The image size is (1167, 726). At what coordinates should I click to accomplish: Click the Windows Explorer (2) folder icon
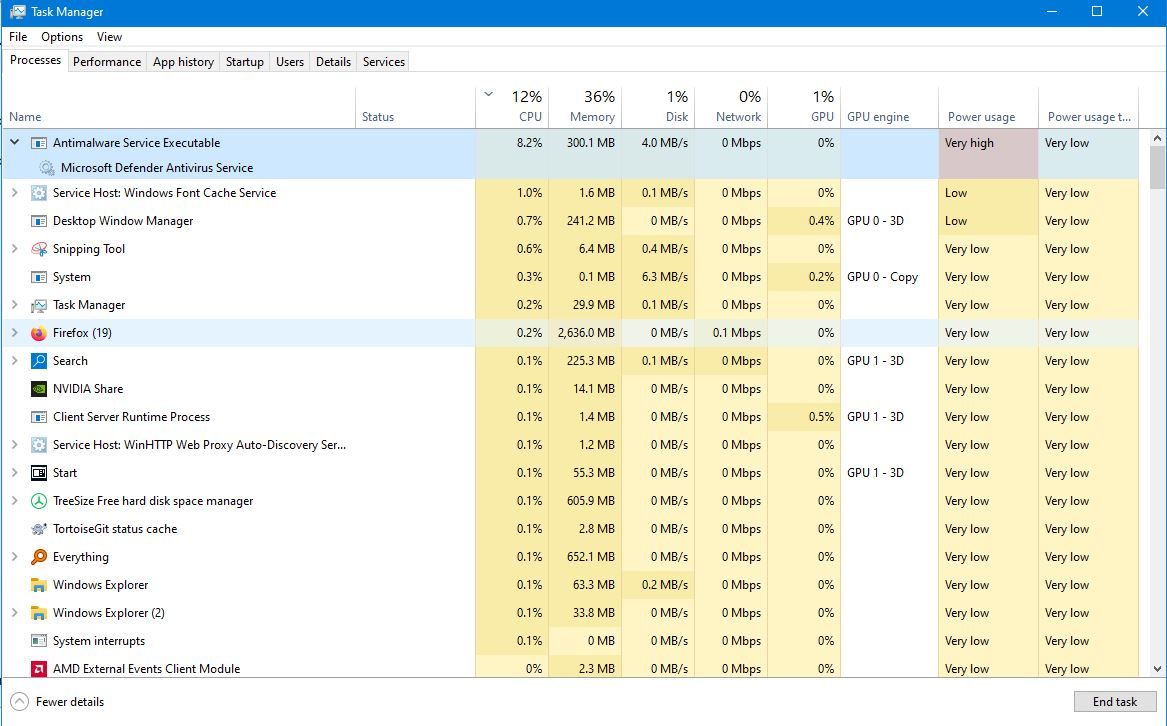coord(39,614)
